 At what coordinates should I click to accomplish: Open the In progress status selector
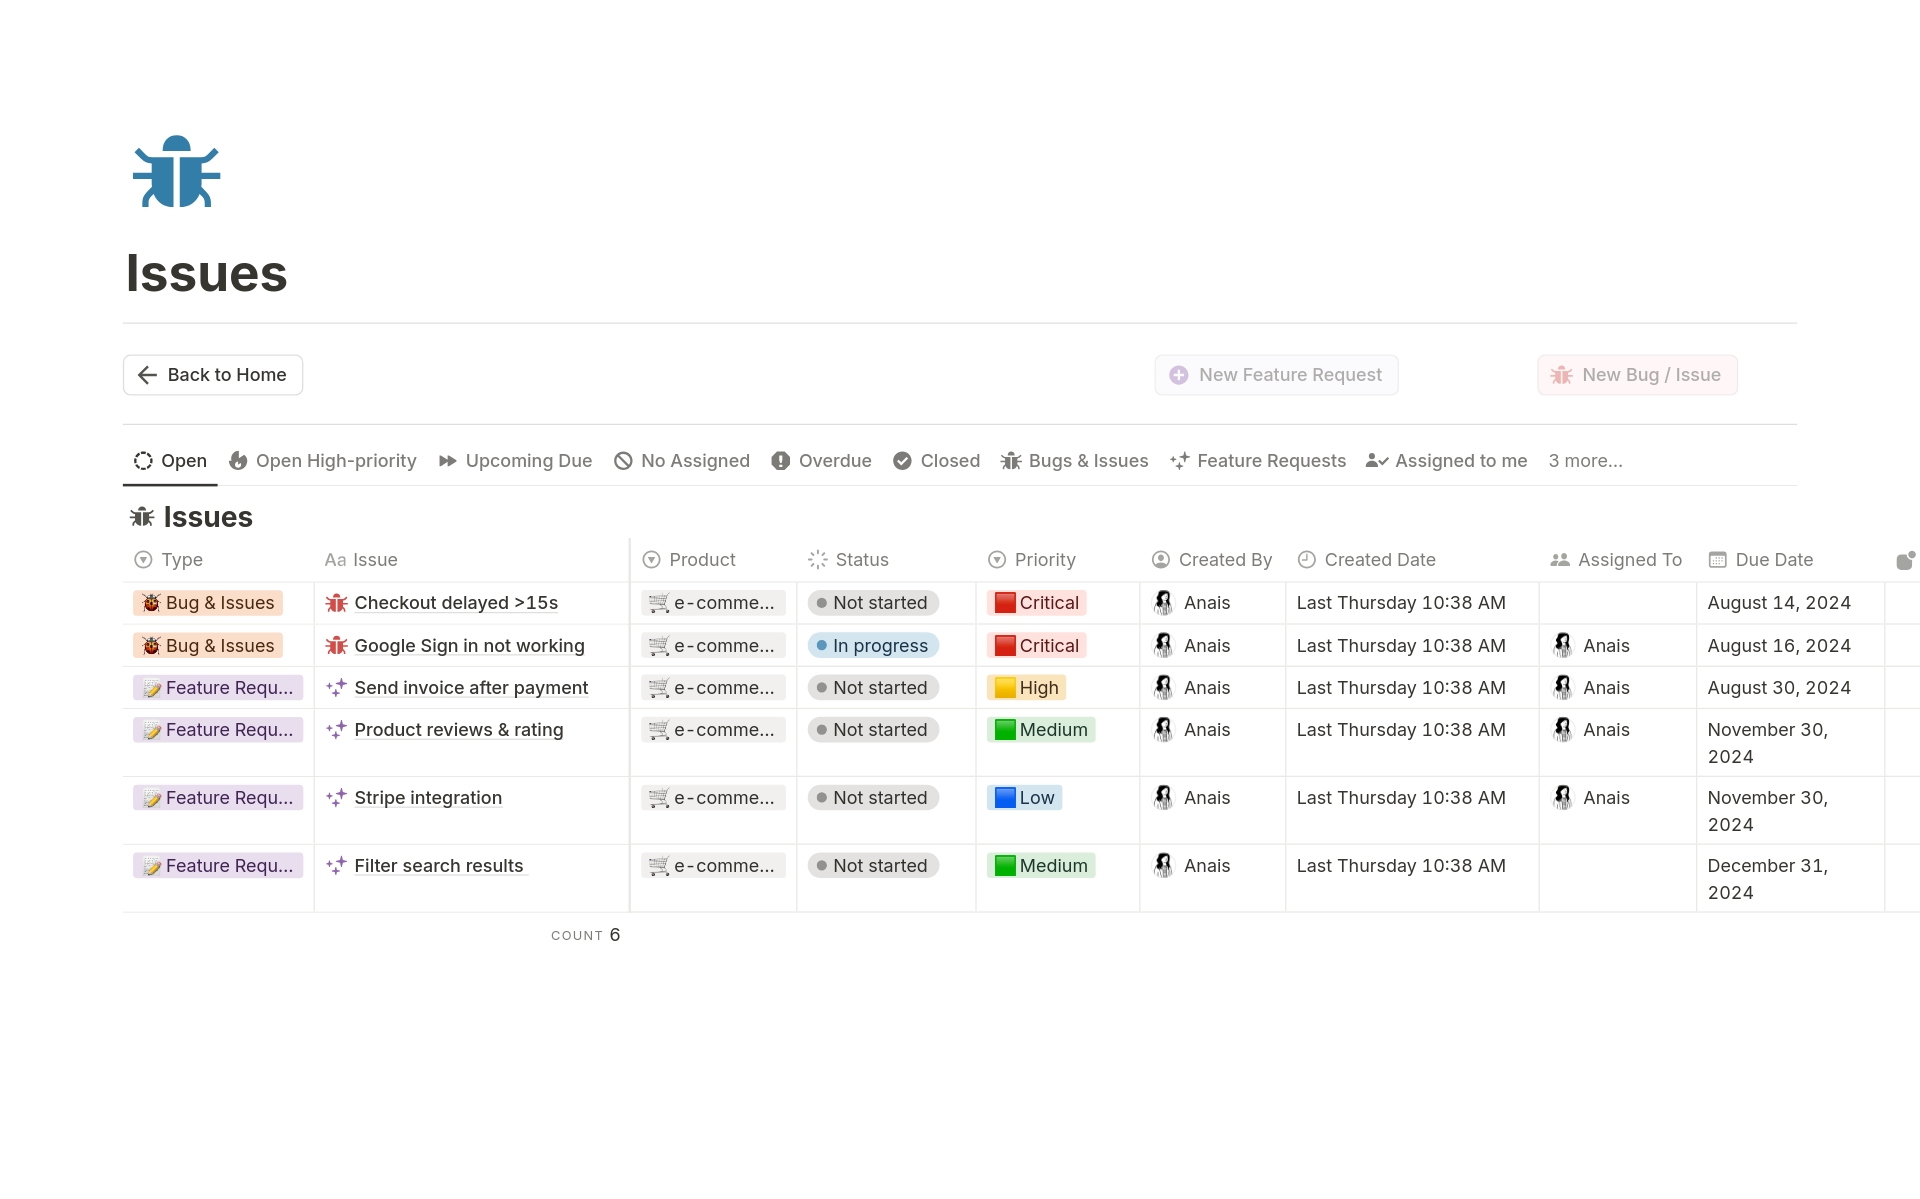coord(872,646)
